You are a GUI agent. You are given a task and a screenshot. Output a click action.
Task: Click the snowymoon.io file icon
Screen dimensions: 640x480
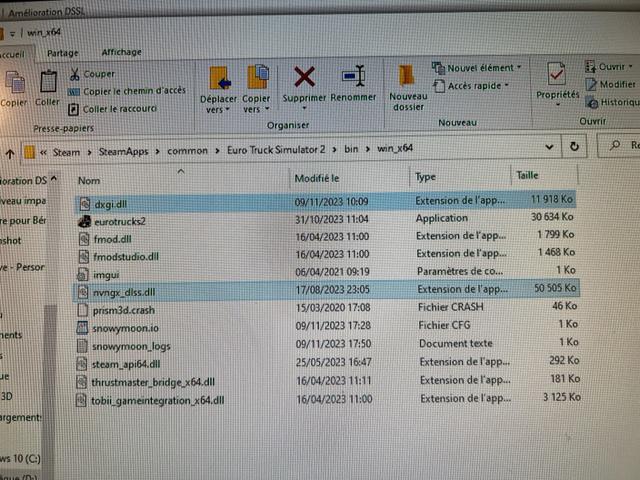[82, 328]
